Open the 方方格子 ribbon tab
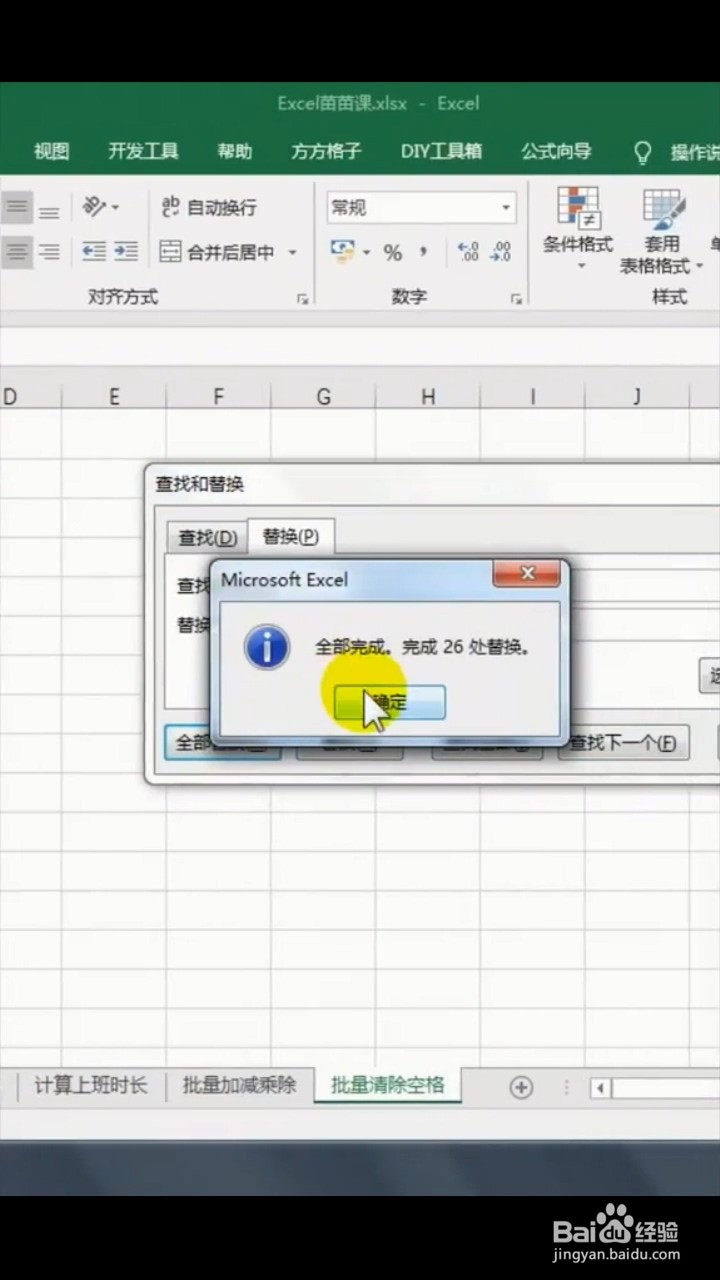The height and width of the screenshot is (1280, 720). [x=326, y=151]
